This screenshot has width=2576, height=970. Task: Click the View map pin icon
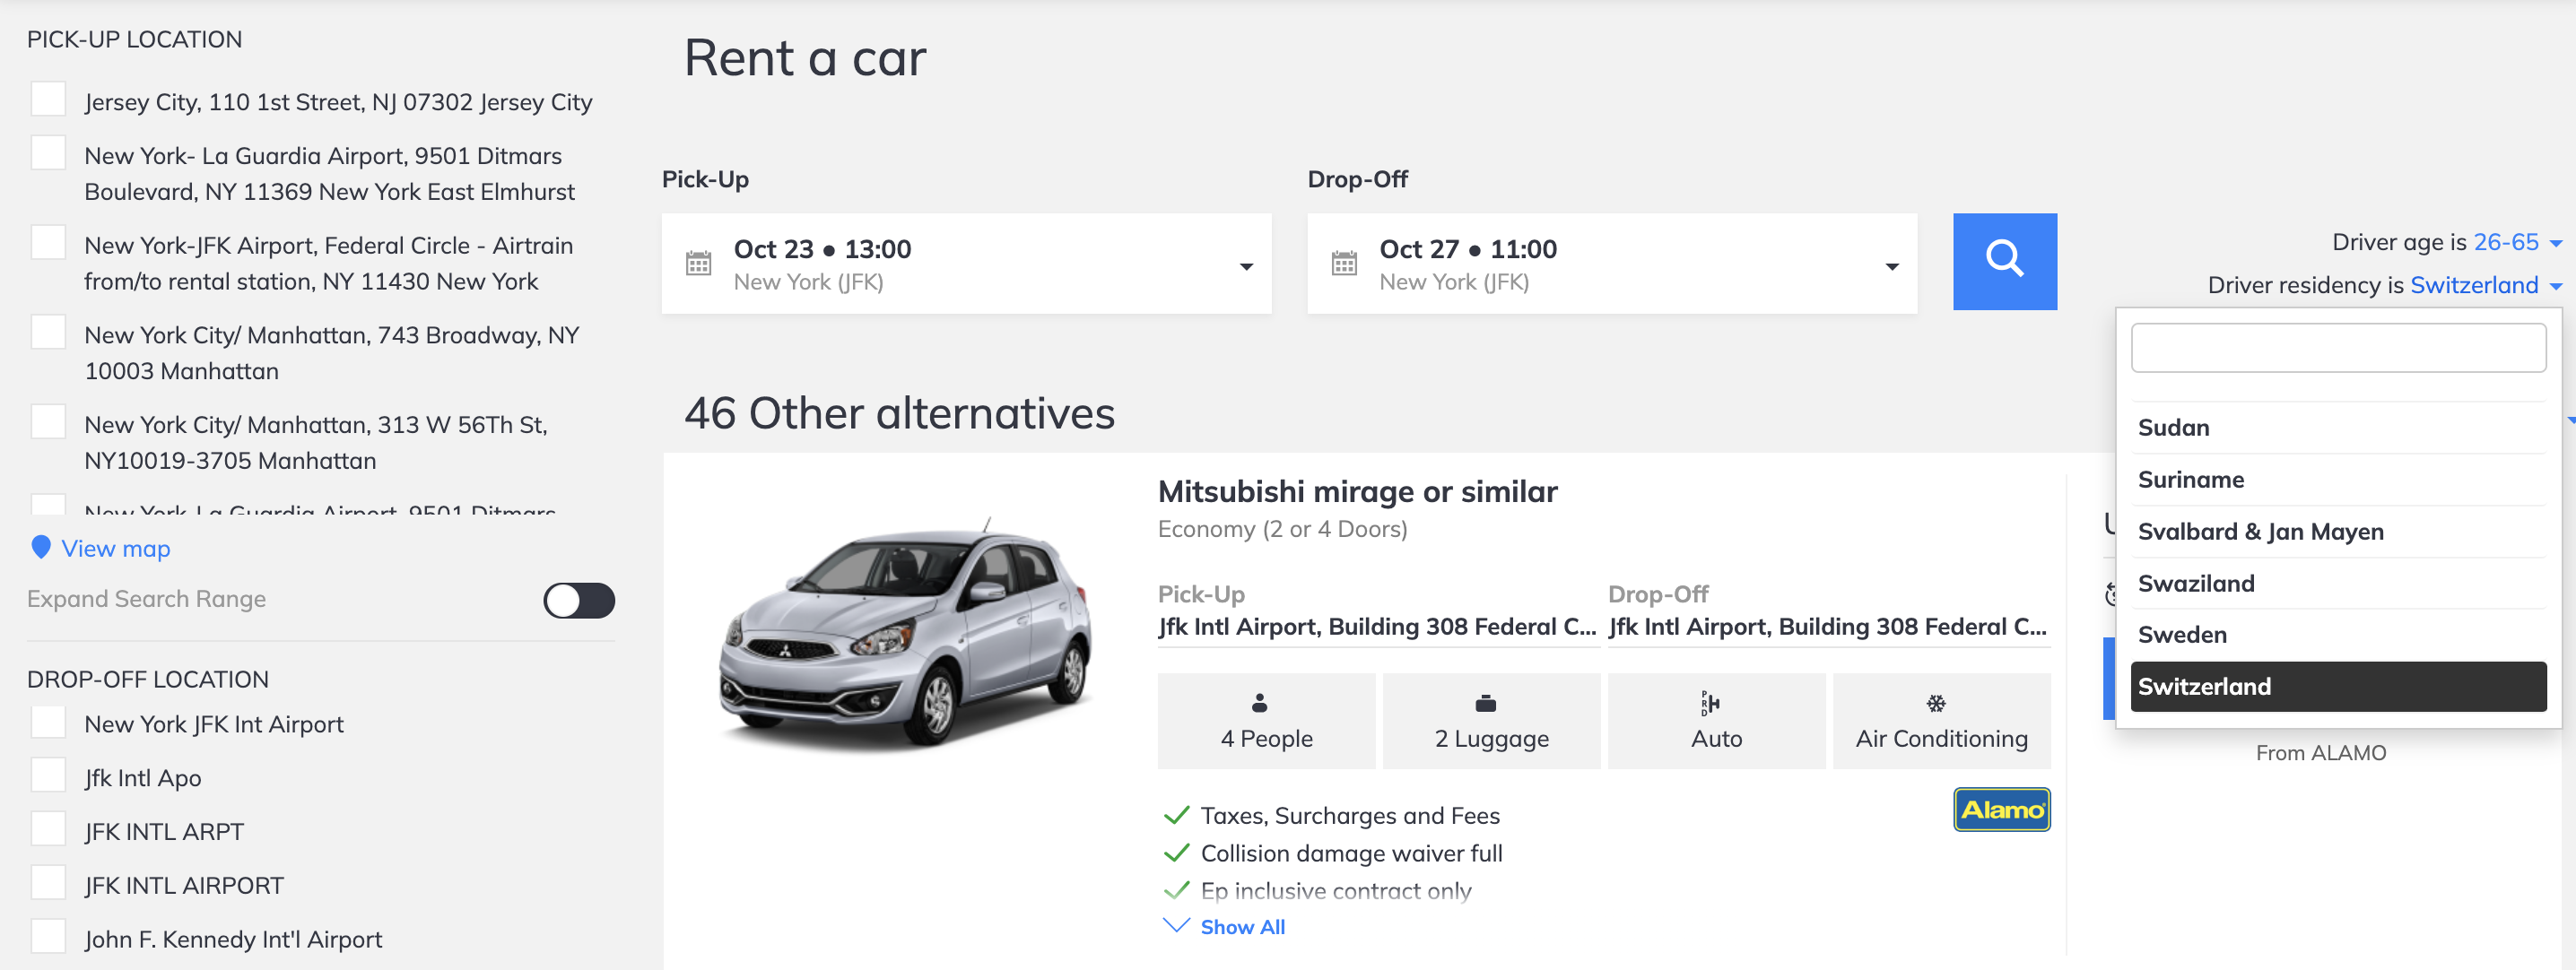pos(41,547)
